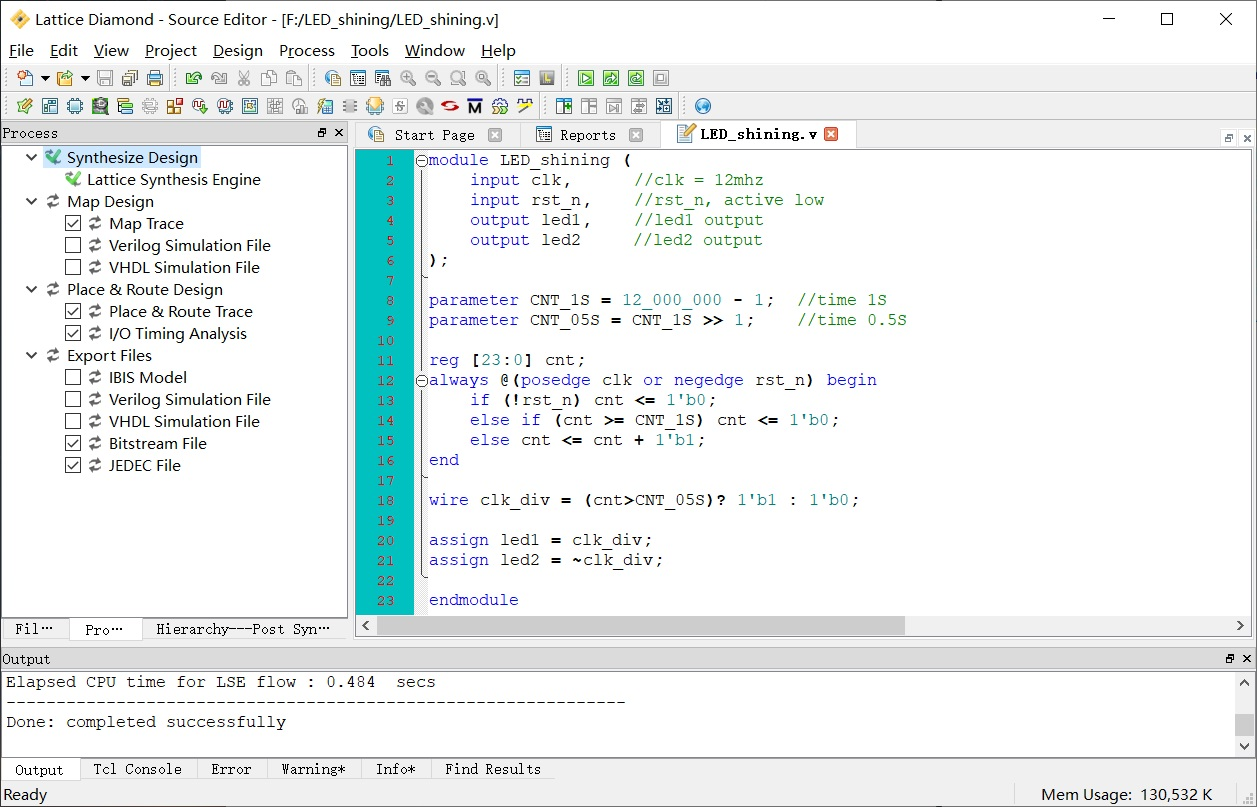Image resolution: width=1257 pixels, height=807 pixels.
Task: Uncheck the Map Trace checkbox
Action: tap(73, 224)
